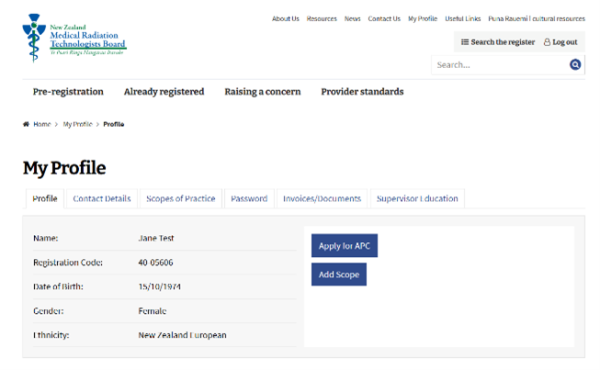Click the My Profile page heading
The image size is (600, 370).
tap(64, 168)
